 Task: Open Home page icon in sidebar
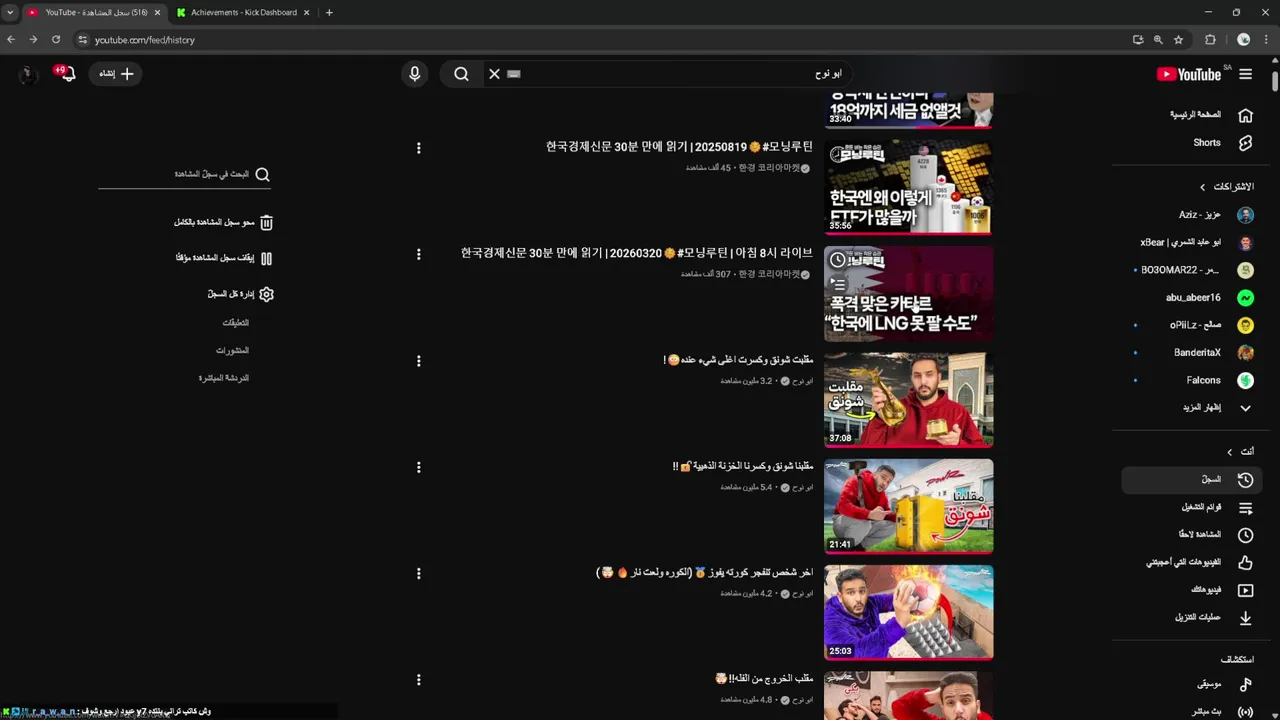coord(1245,115)
